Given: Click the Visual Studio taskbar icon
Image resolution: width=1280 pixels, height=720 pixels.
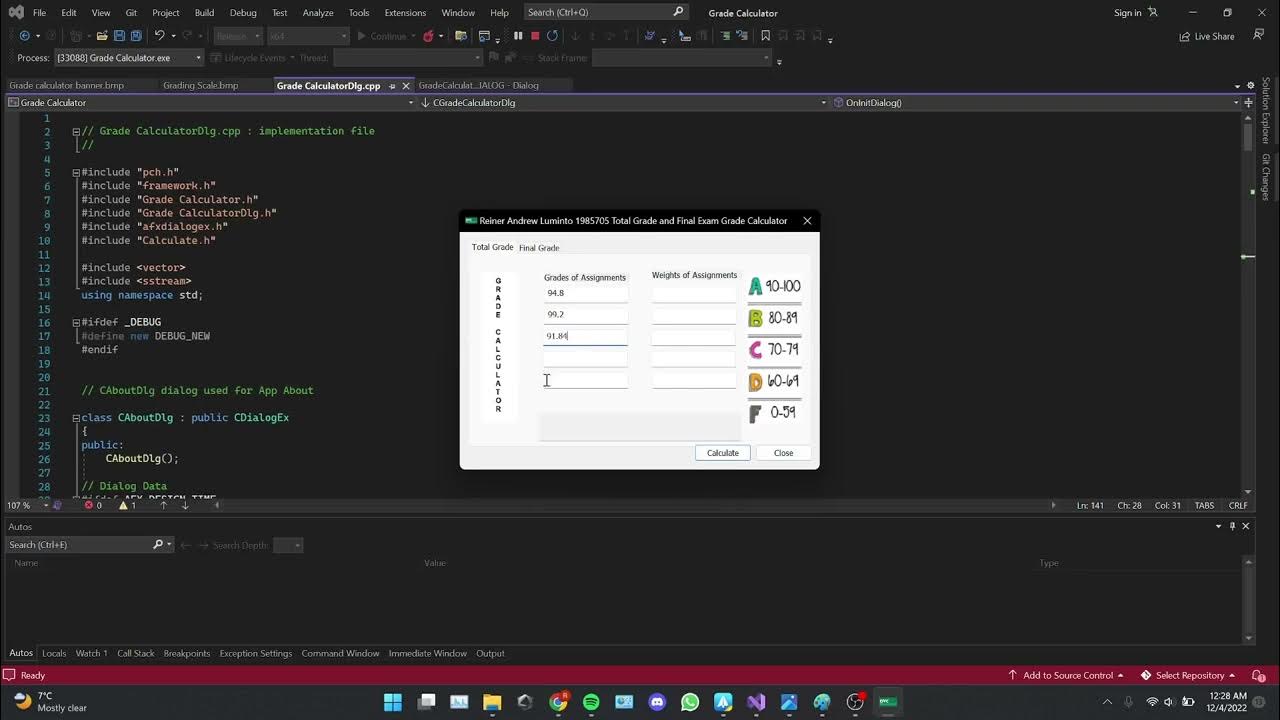Looking at the screenshot, I should click(756, 702).
